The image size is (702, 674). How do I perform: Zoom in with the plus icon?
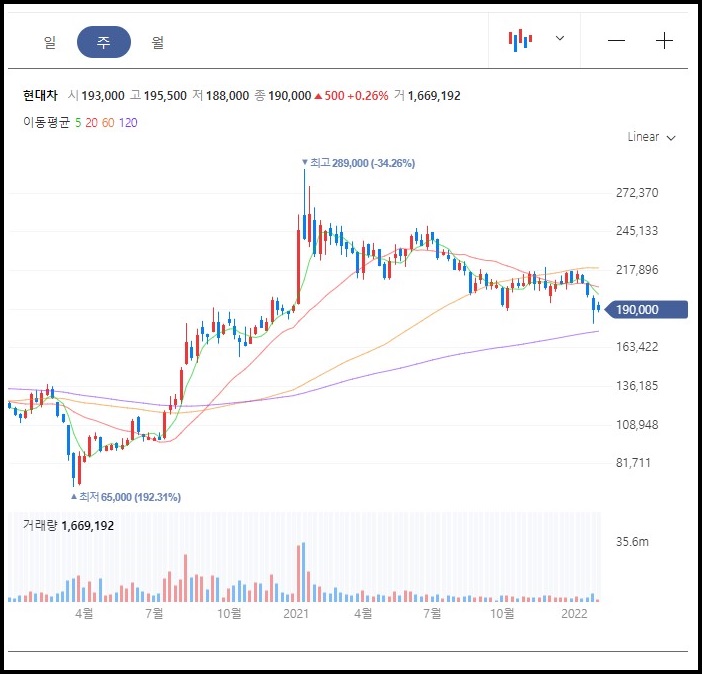(x=664, y=41)
